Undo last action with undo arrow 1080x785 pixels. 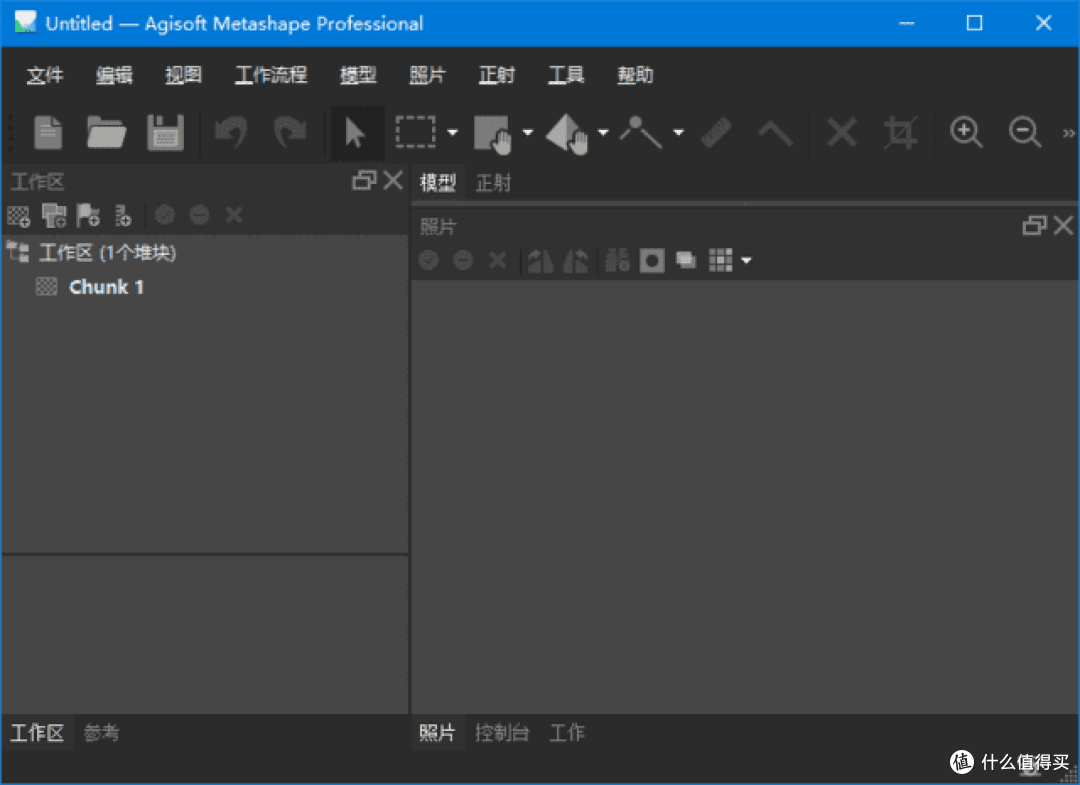pos(231,132)
